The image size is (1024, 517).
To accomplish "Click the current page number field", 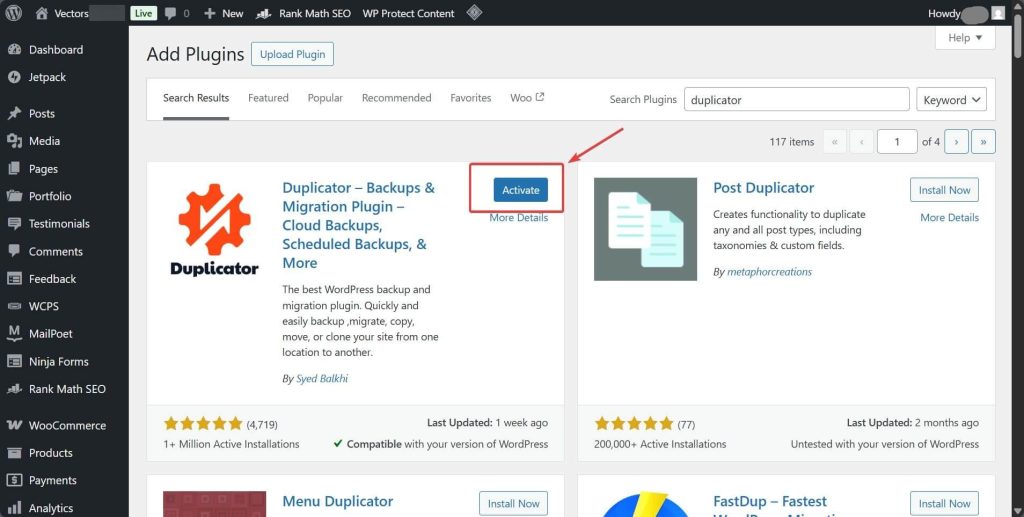I will coord(897,142).
